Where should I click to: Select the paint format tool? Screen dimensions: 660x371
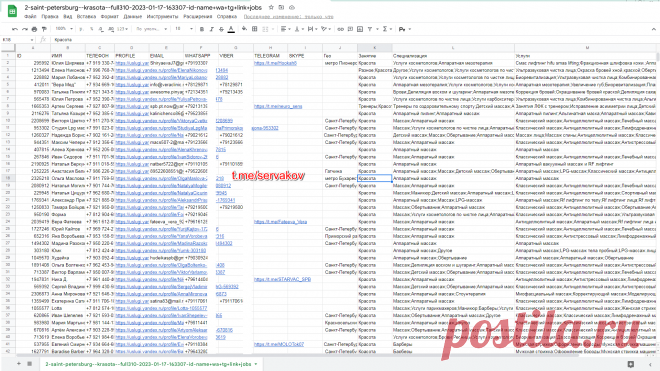pos(44,29)
